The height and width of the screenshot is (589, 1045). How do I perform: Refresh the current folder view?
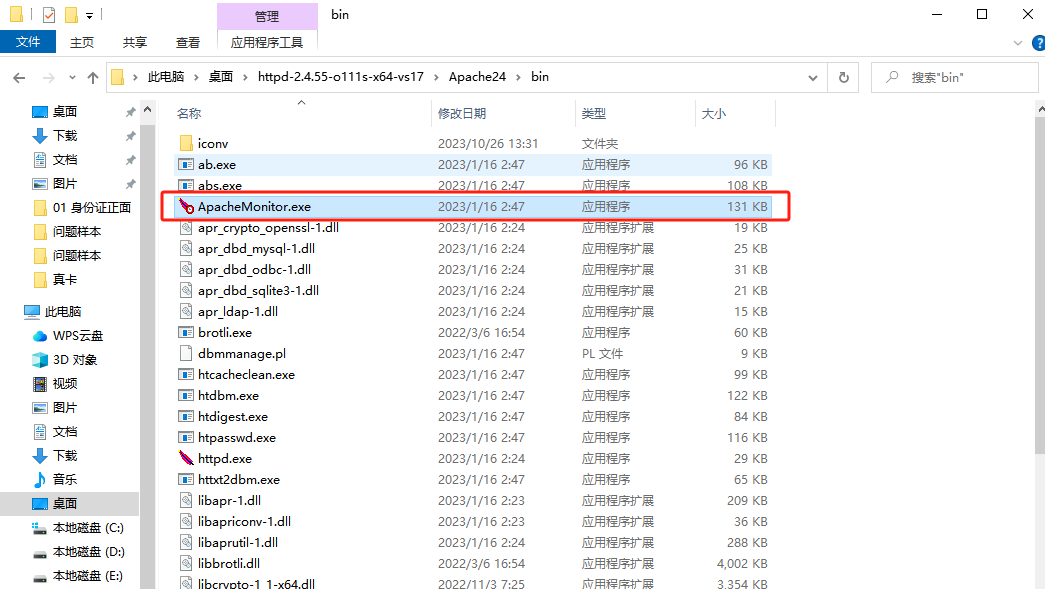pyautogui.click(x=844, y=77)
